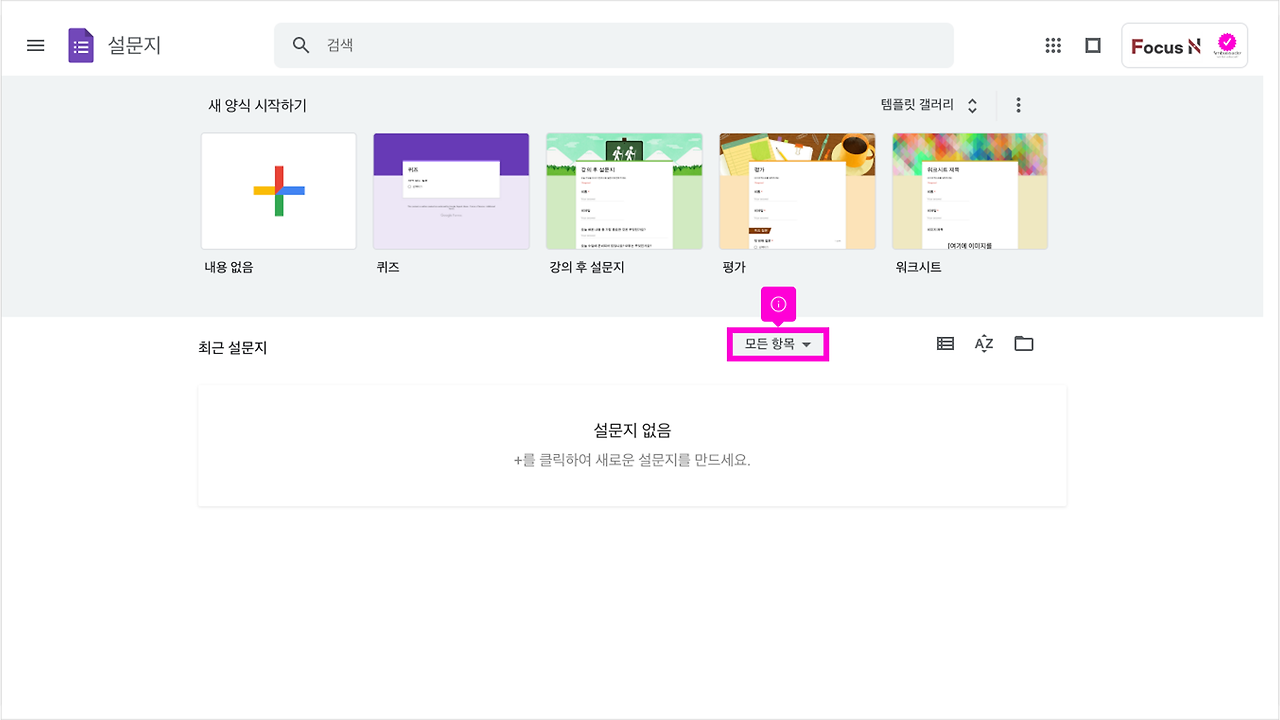Expand the template gallery chevron
Viewport: 1280px width, 720px height.
click(970, 104)
